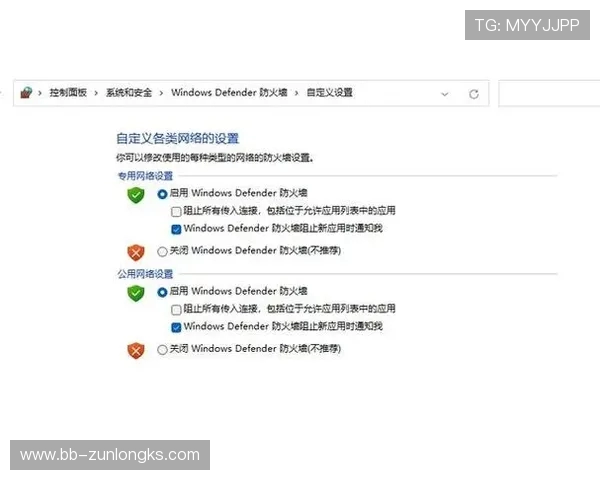Image resolution: width=600 pixels, height=480 pixels.
Task: Expand chevron after Control Panel icon
Action: click(40, 93)
